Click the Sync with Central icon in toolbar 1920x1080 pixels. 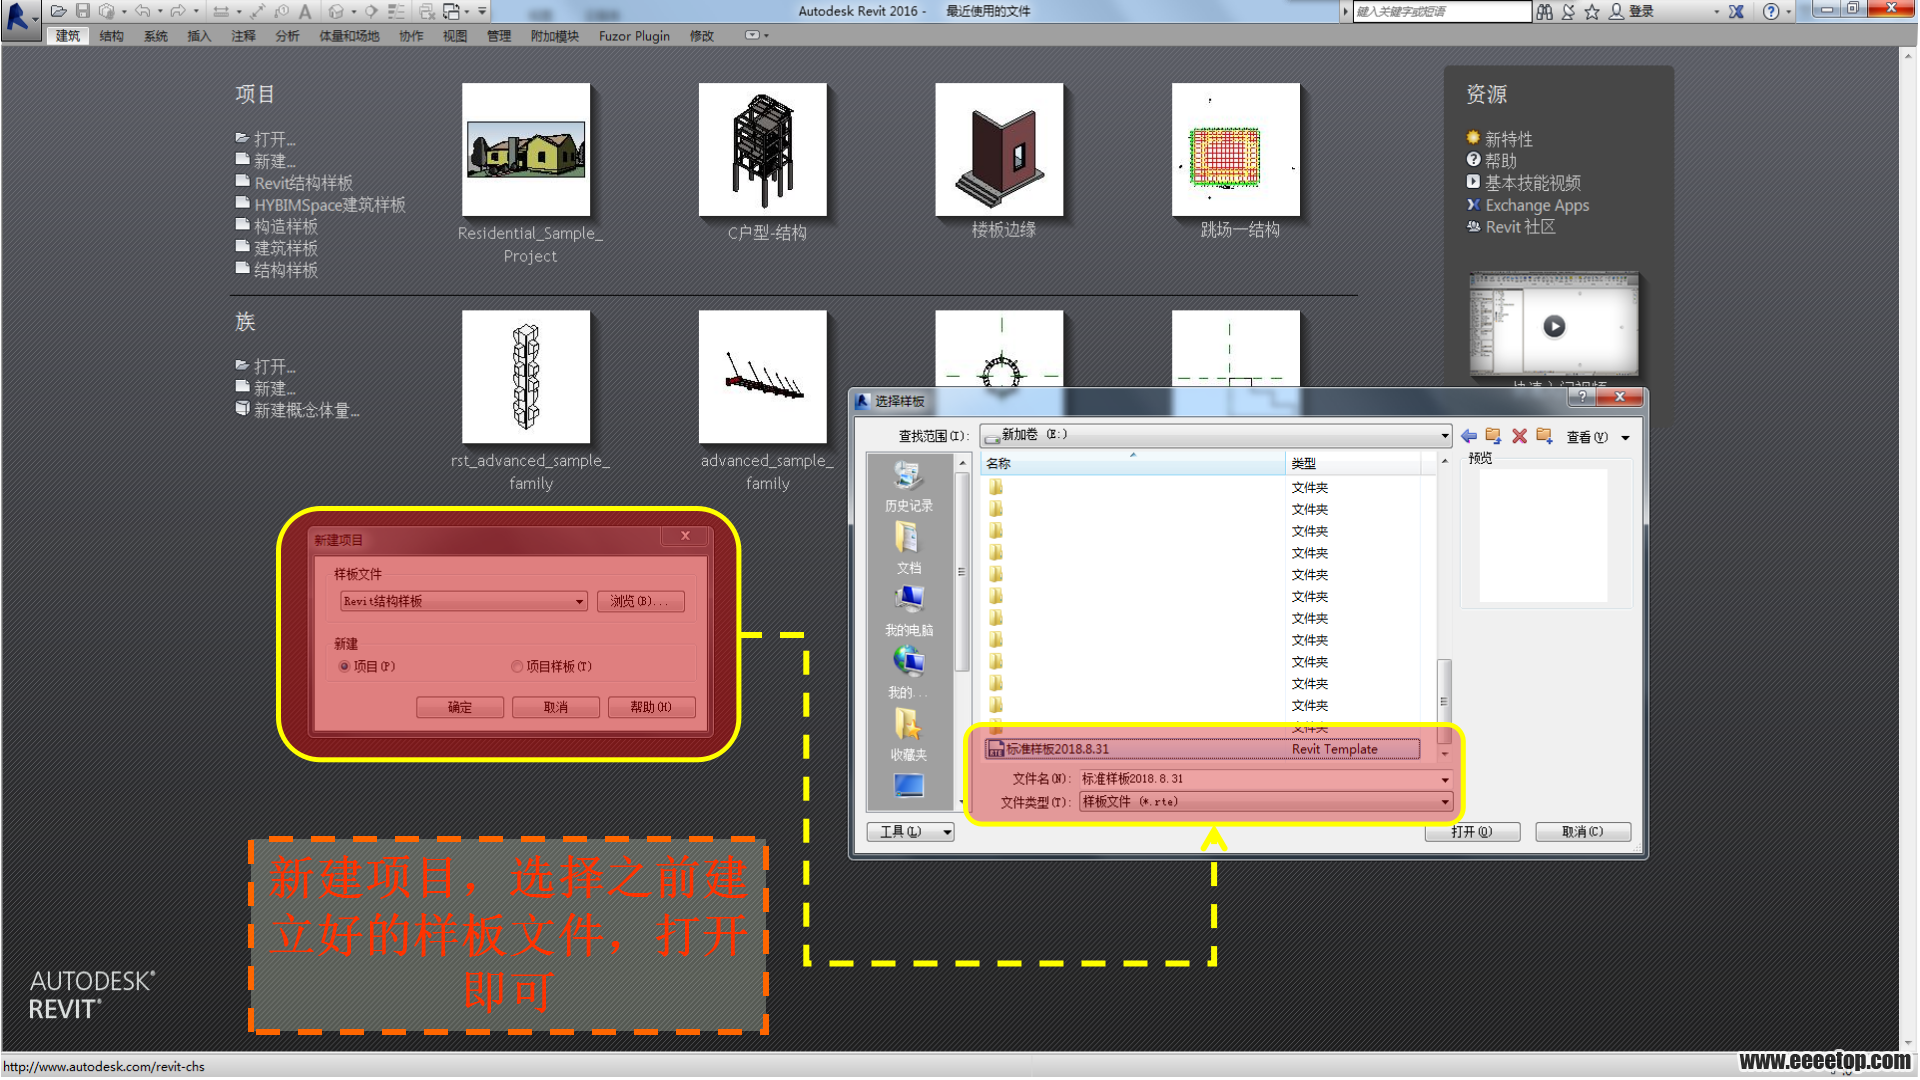(x=107, y=11)
